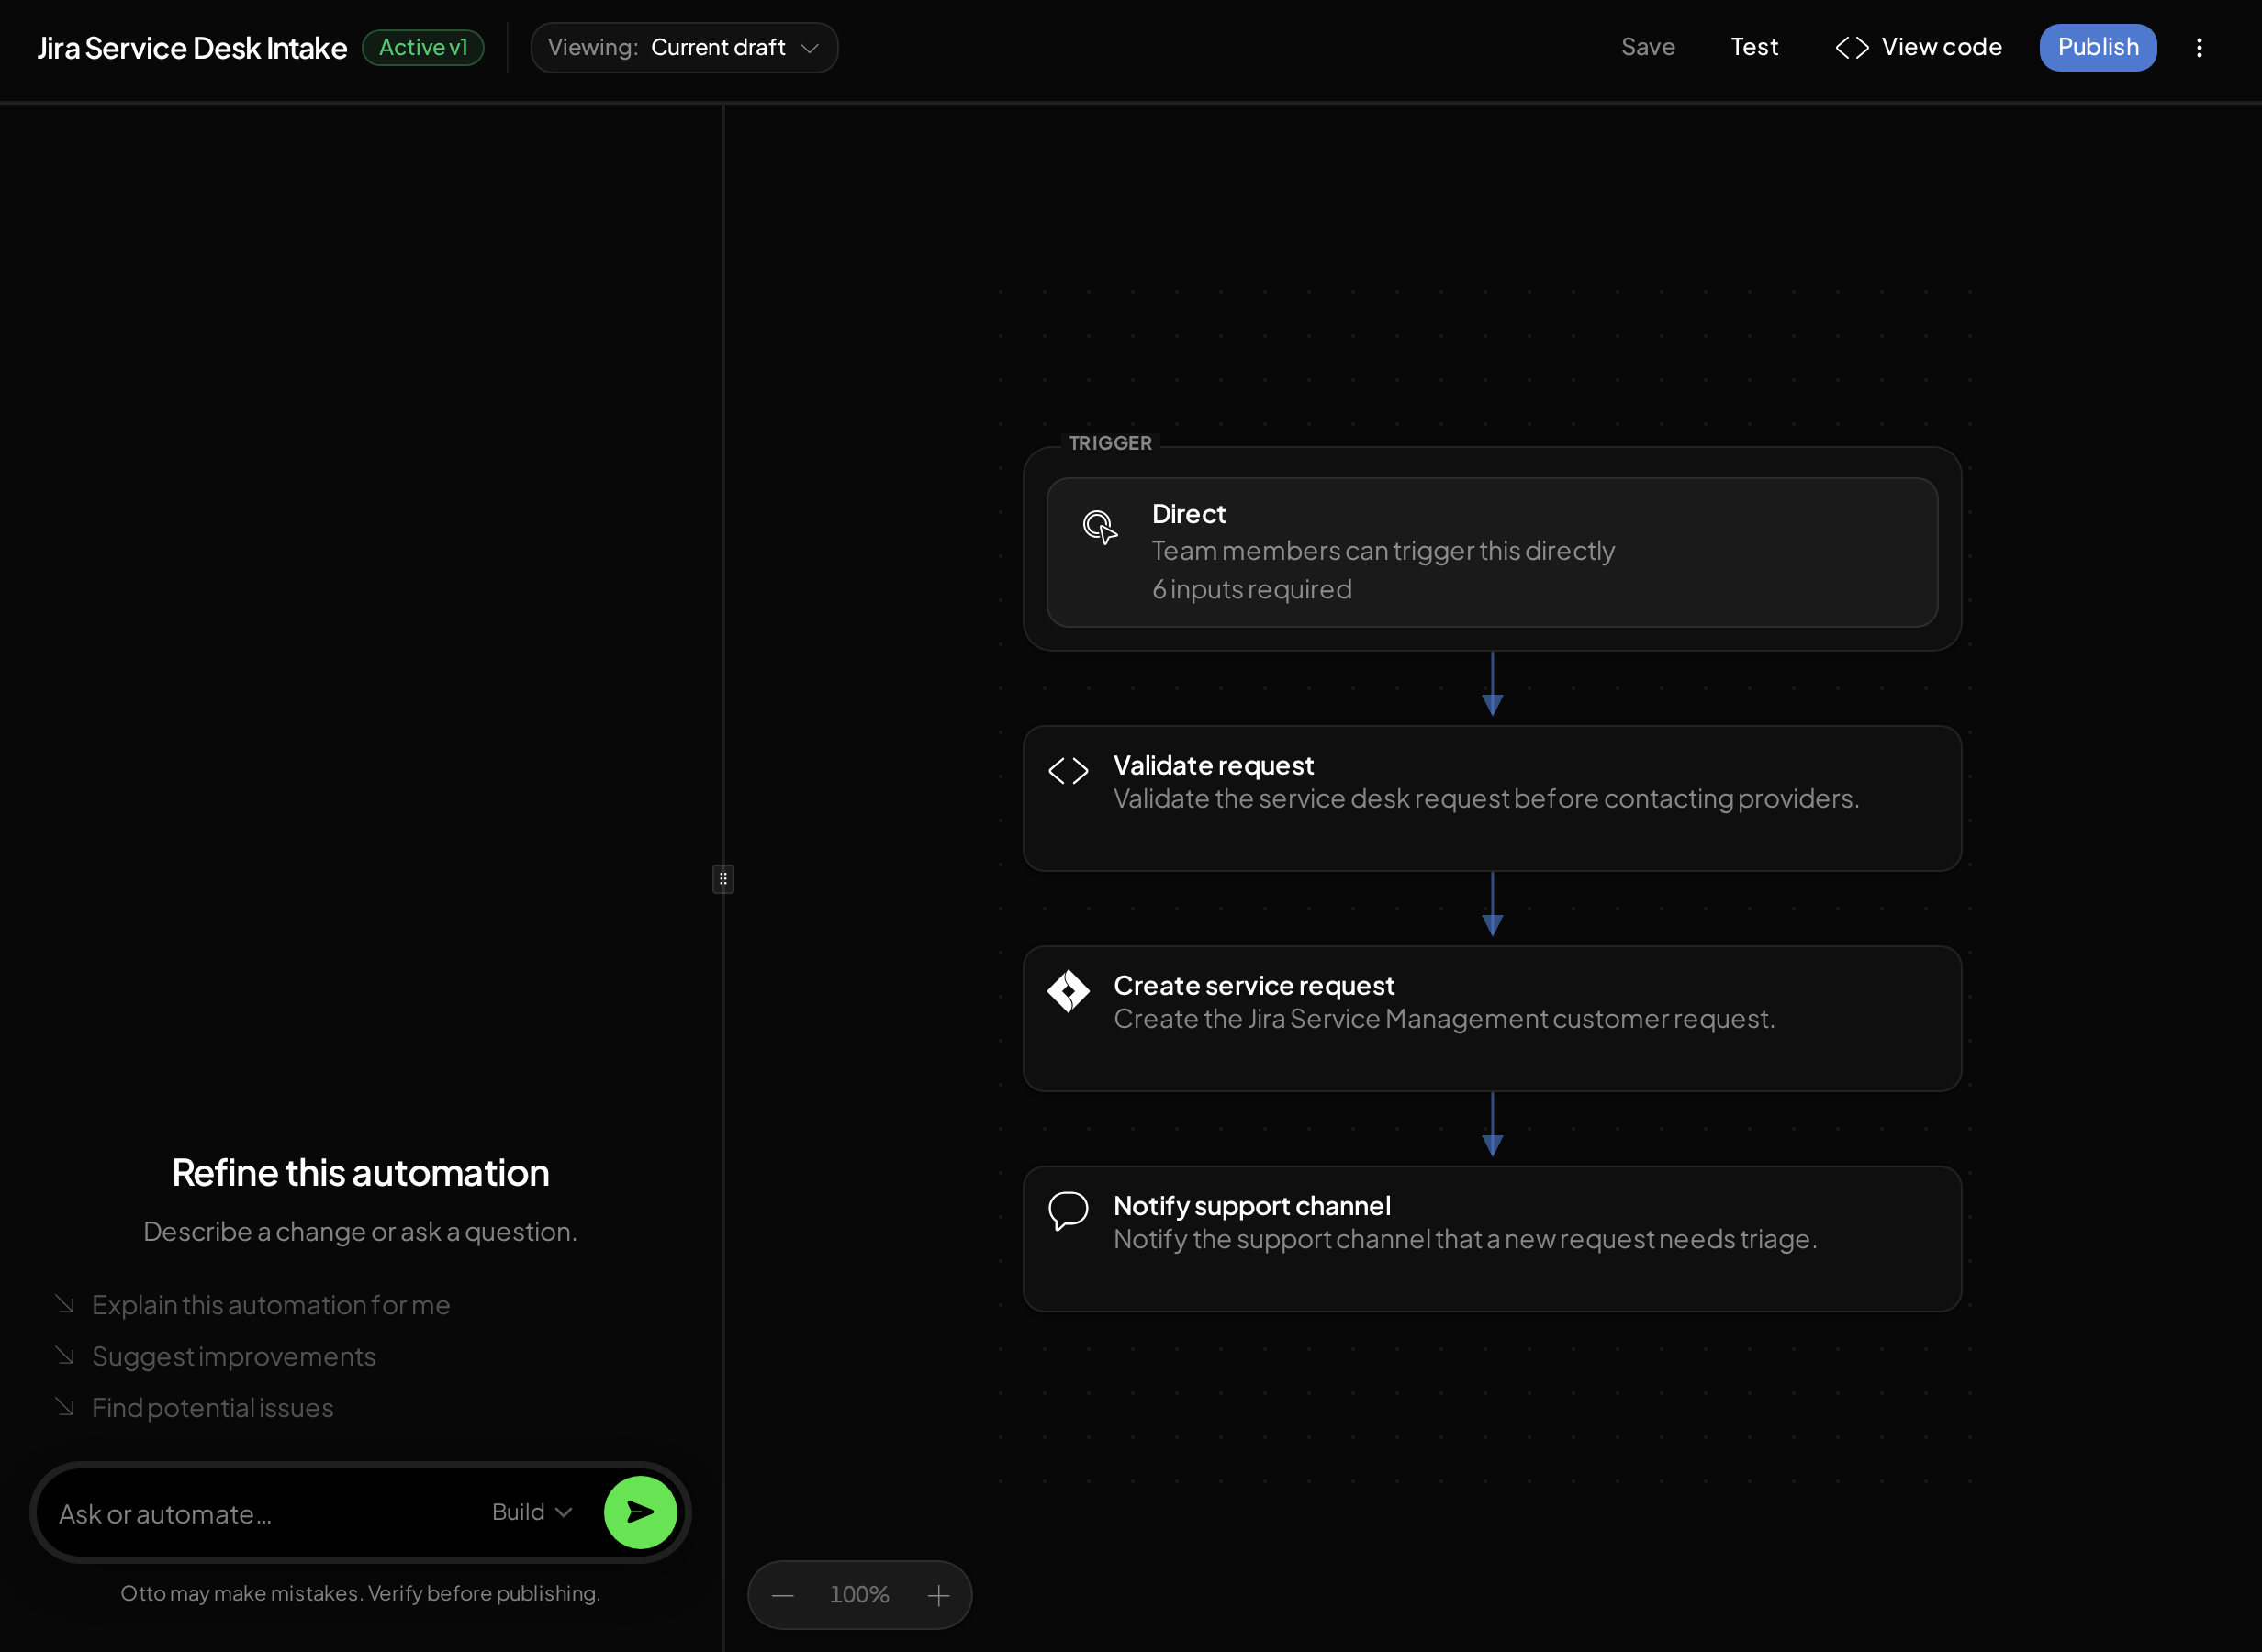Image resolution: width=2262 pixels, height=1652 pixels.
Task: Click the 6 inputs required text
Action: (1252, 590)
